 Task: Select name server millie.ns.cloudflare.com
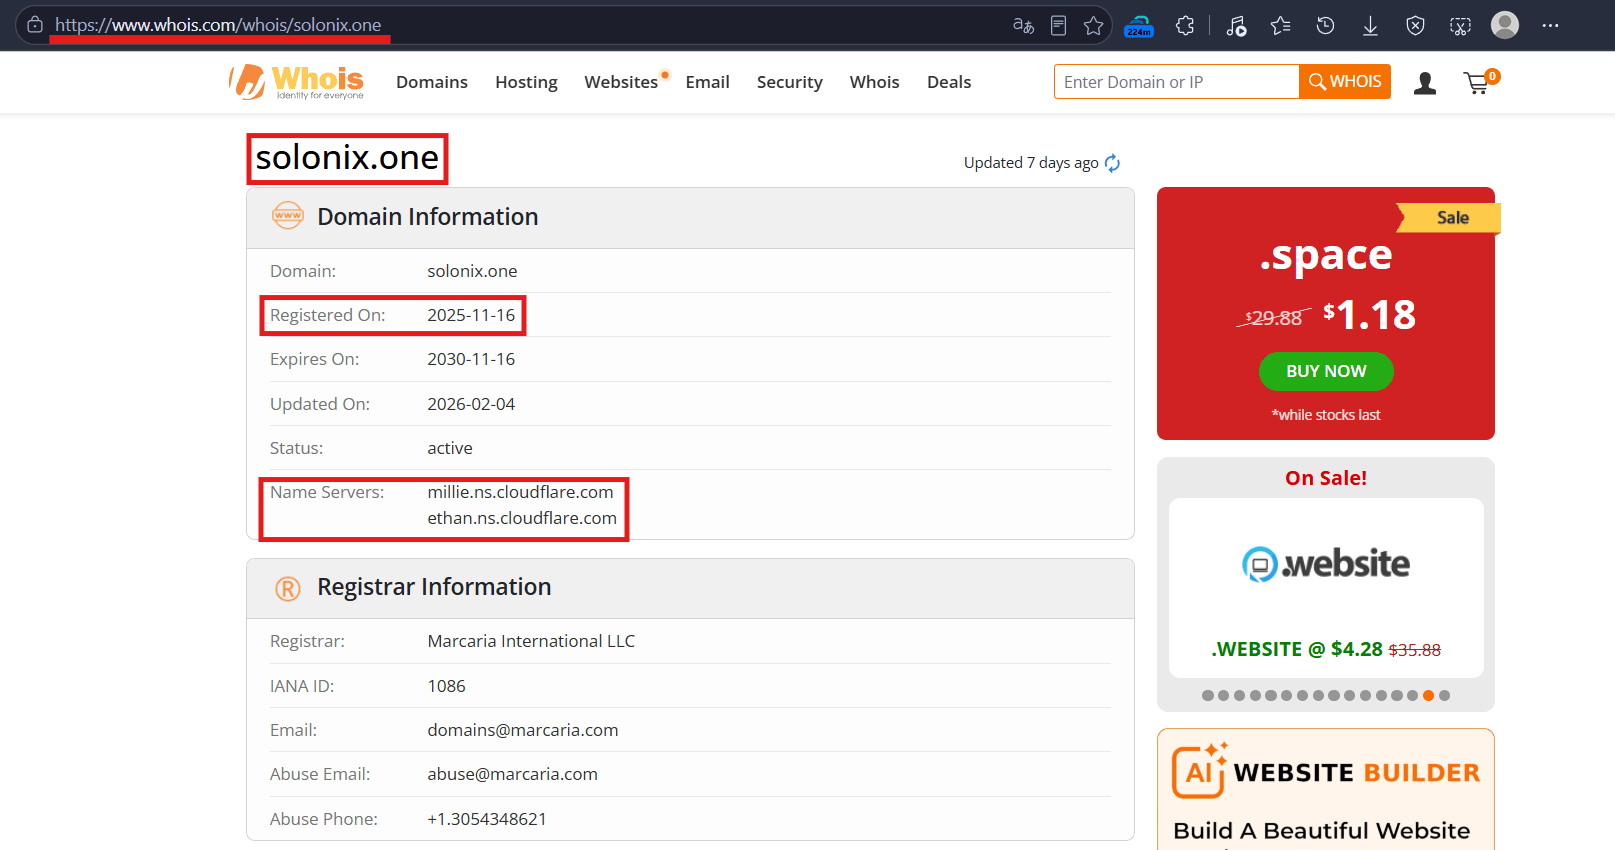pos(520,492)
